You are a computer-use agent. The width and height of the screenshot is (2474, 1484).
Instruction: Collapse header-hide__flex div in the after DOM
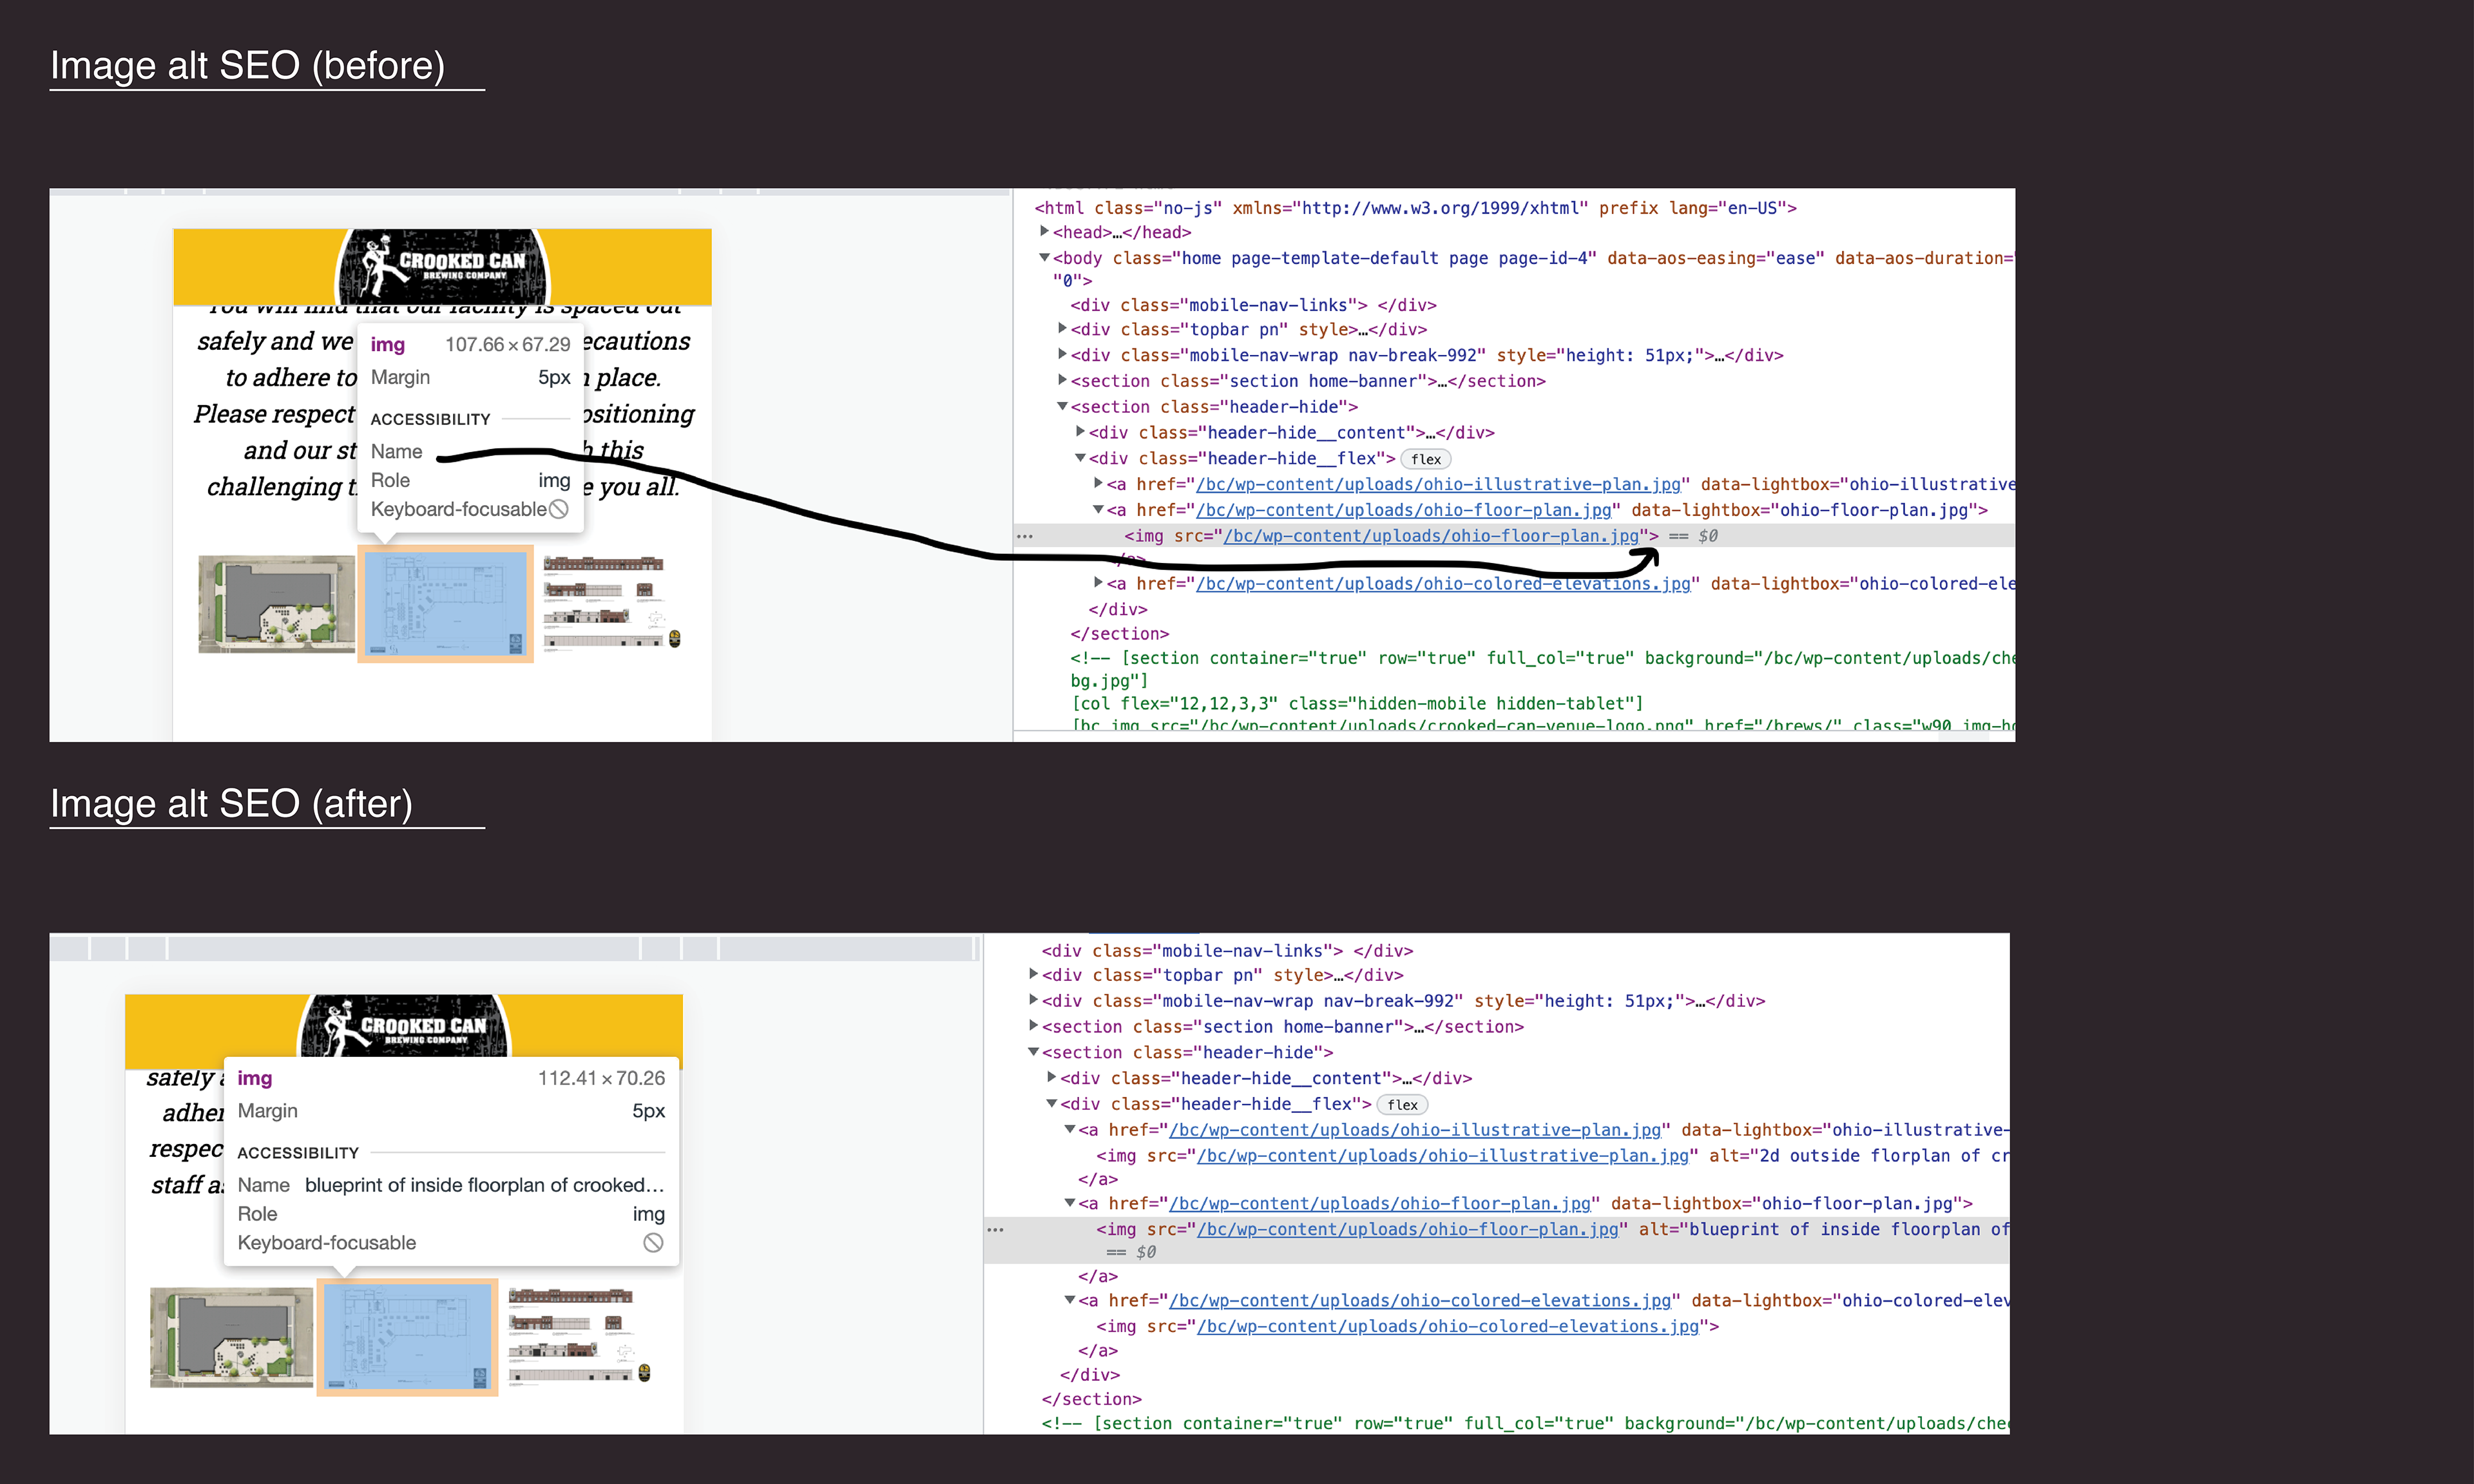coord(1051,1104)
